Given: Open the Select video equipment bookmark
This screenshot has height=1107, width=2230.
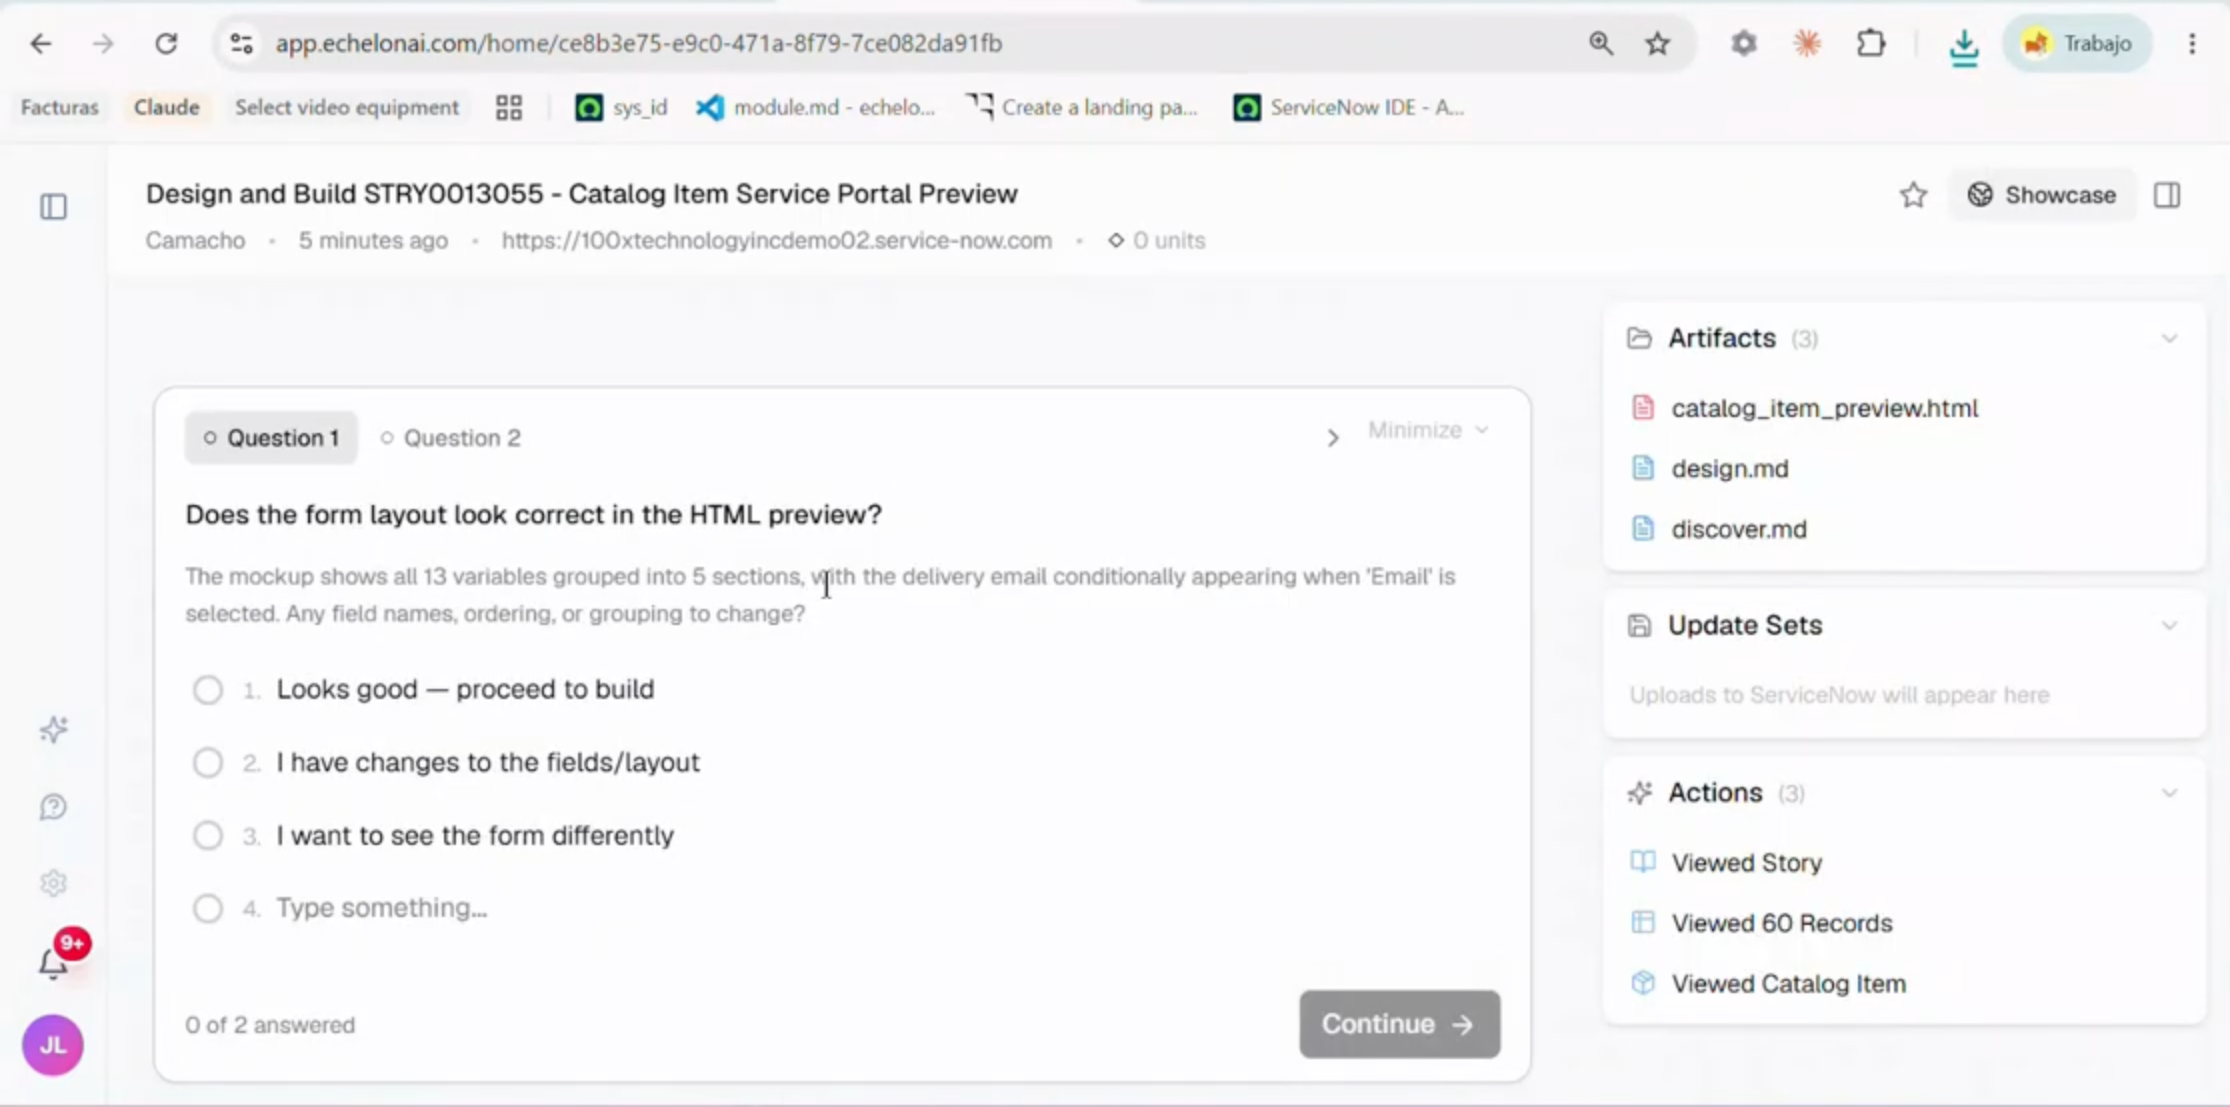Looking at the screenshot, I should click(x=347, y=107).
